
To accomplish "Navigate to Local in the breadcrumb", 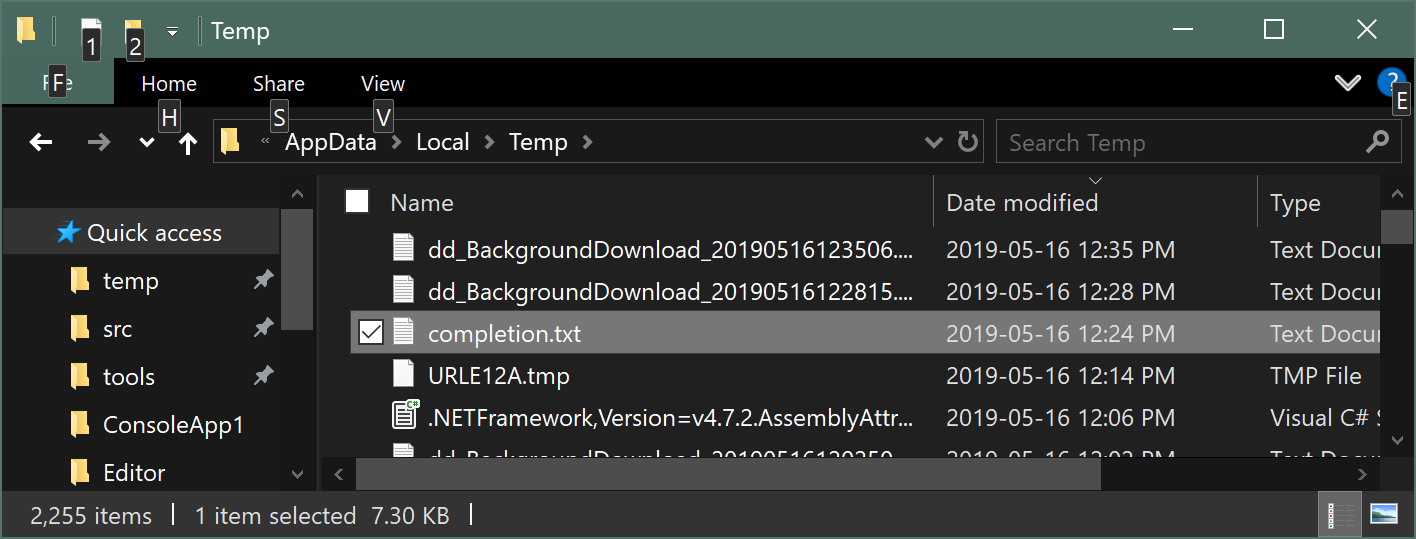I will pos(443,142).
